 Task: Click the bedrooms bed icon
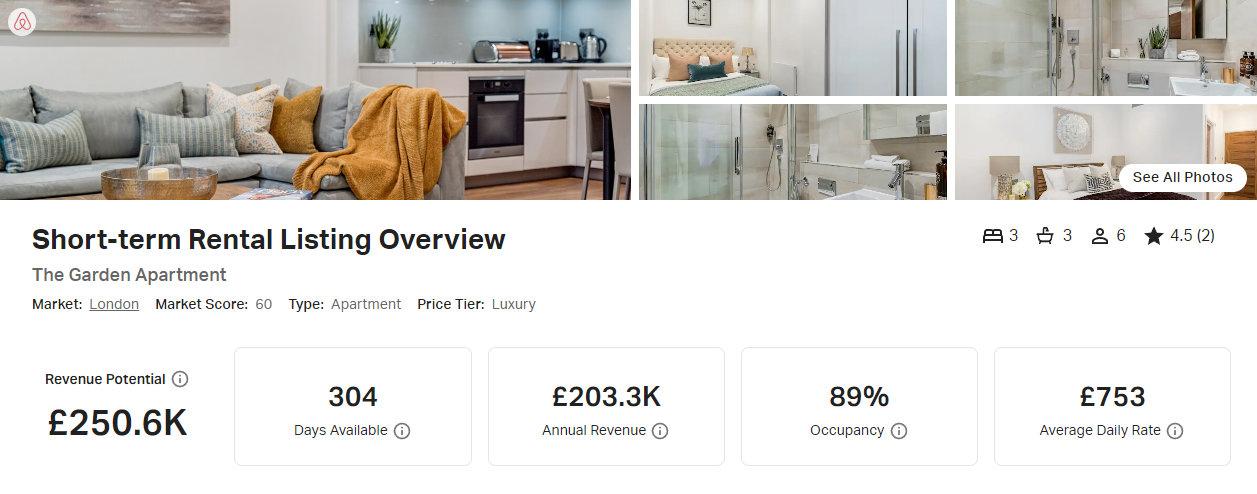[992, 236]
